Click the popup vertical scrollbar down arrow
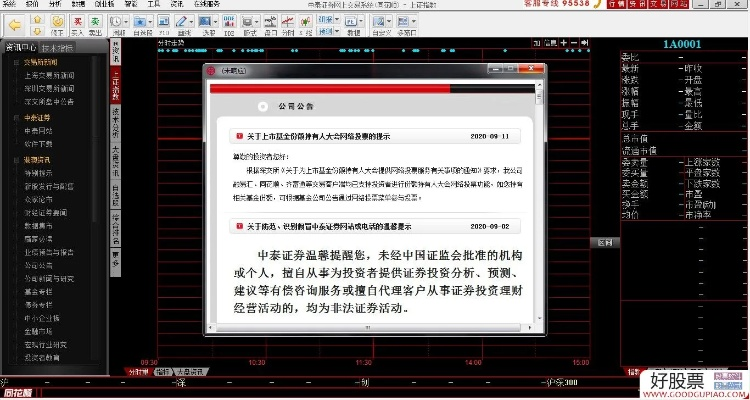 (x=539, y=318)
